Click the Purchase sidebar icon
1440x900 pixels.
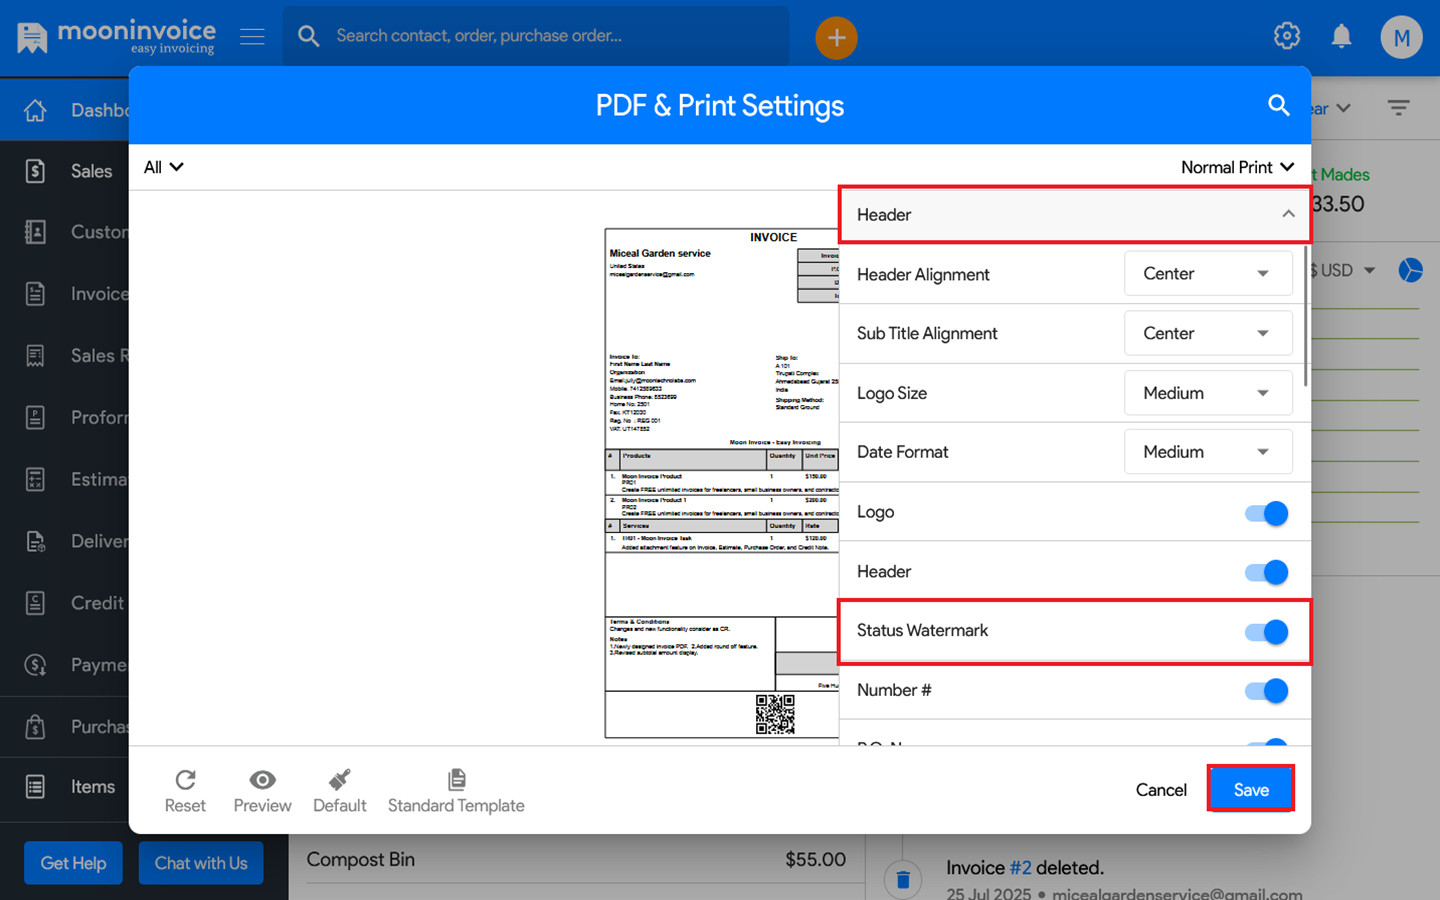pos(35,726)
